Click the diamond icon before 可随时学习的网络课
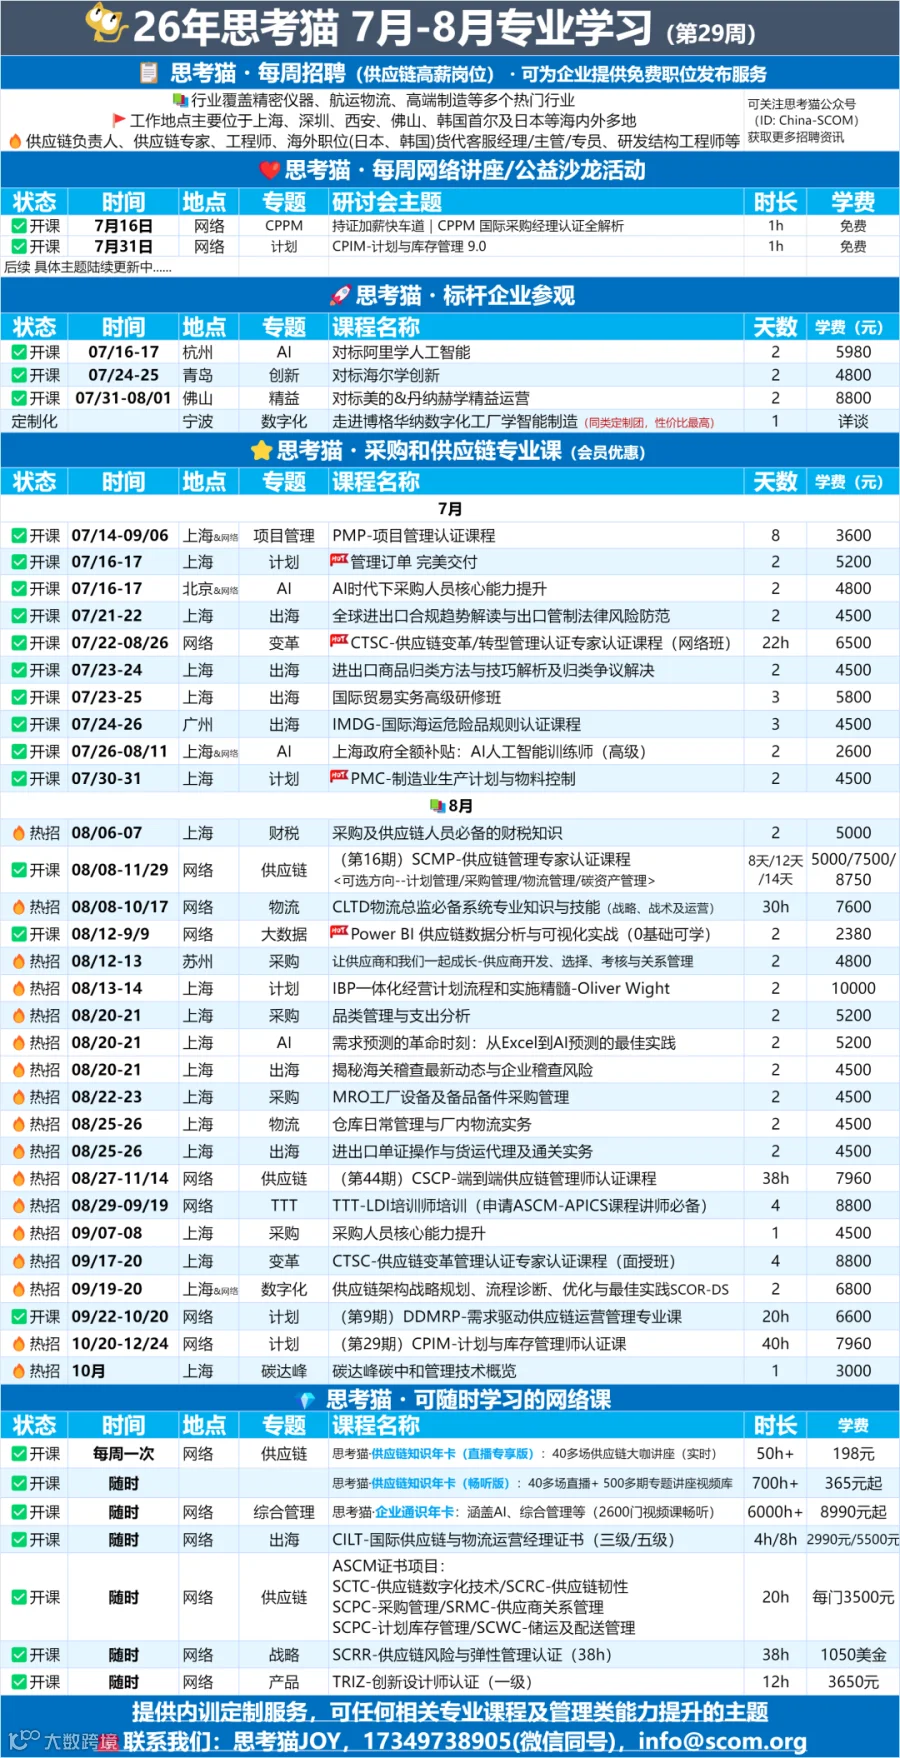This screenshot has width=900, height=1758. click(307, 1400)
